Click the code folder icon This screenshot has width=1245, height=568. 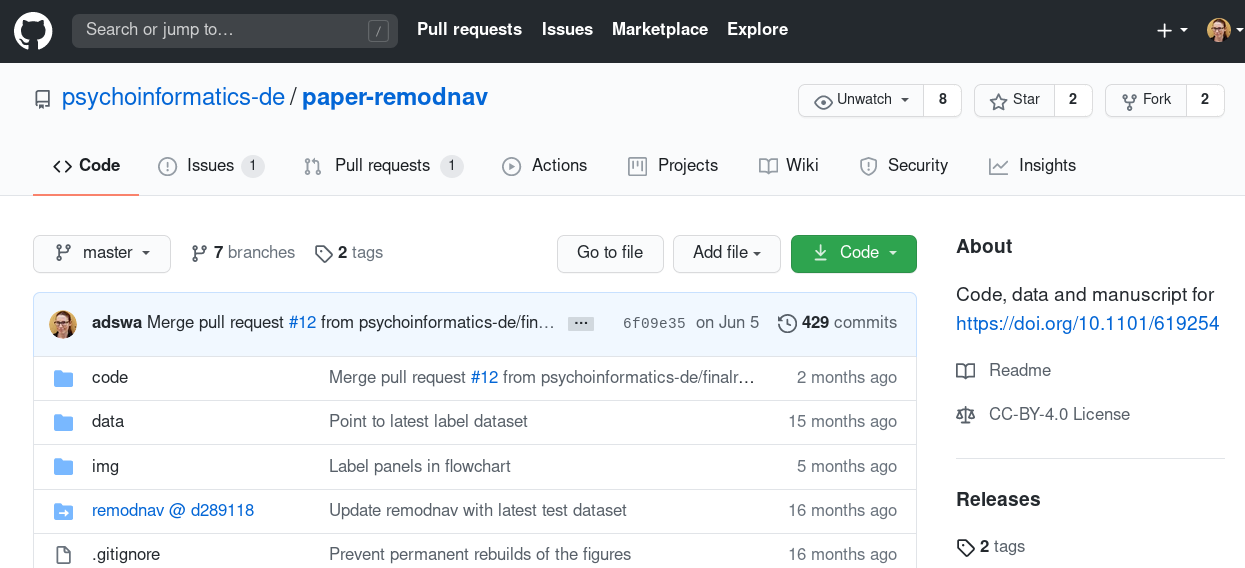coord(64,378)
